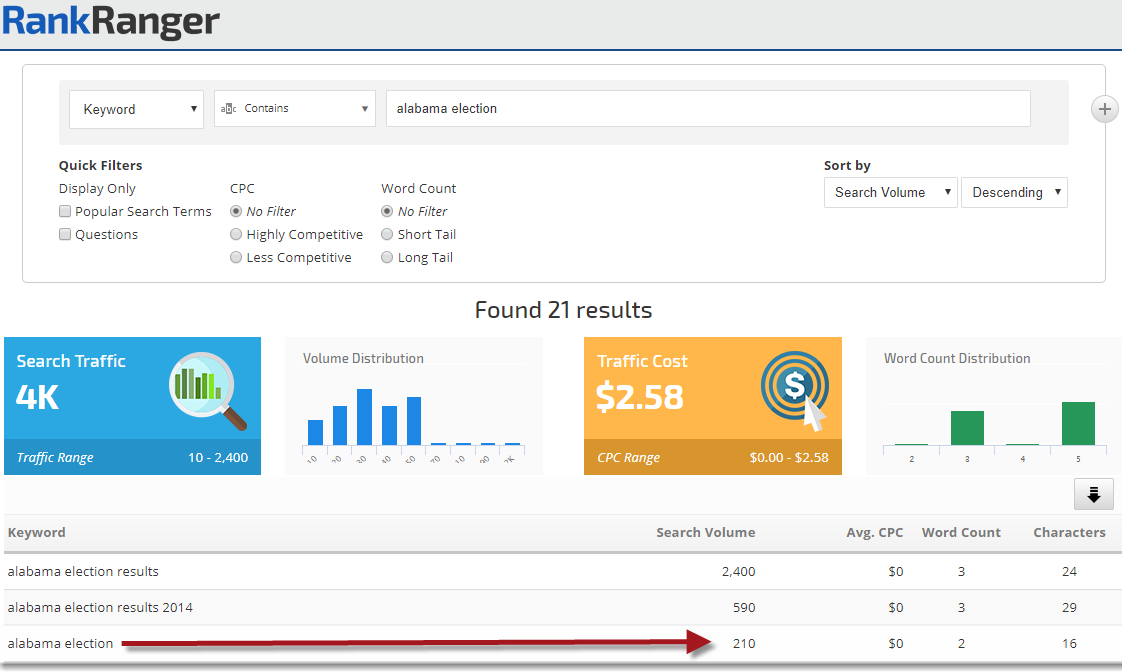Viewport: 1122px width, 672px height.
Task: Open the Descending sort order dropdown
Action: point(1014,193)
